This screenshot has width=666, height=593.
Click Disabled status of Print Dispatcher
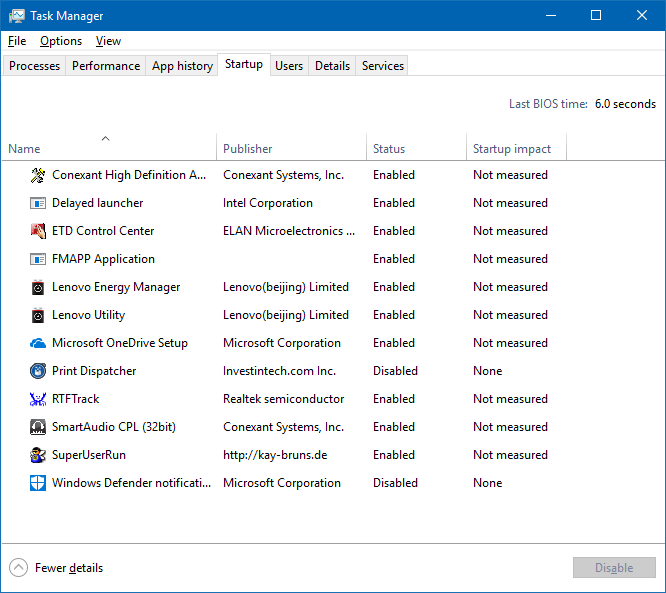(395, 371)
